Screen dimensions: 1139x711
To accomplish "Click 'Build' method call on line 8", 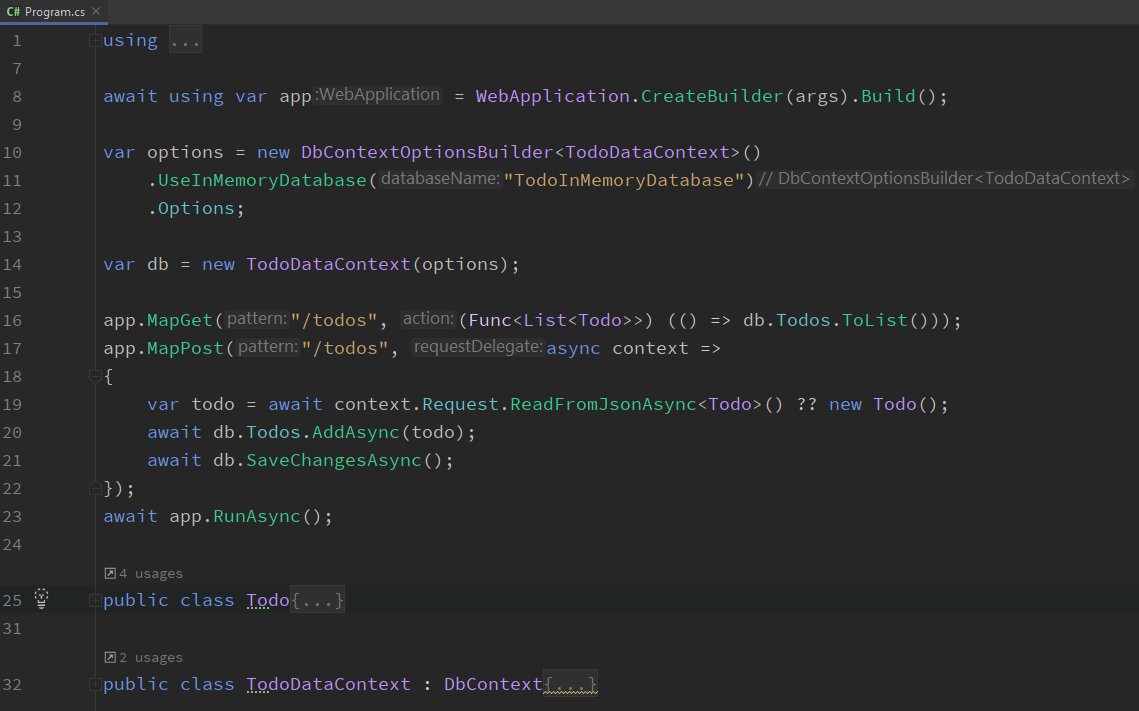I will (888, 96).
